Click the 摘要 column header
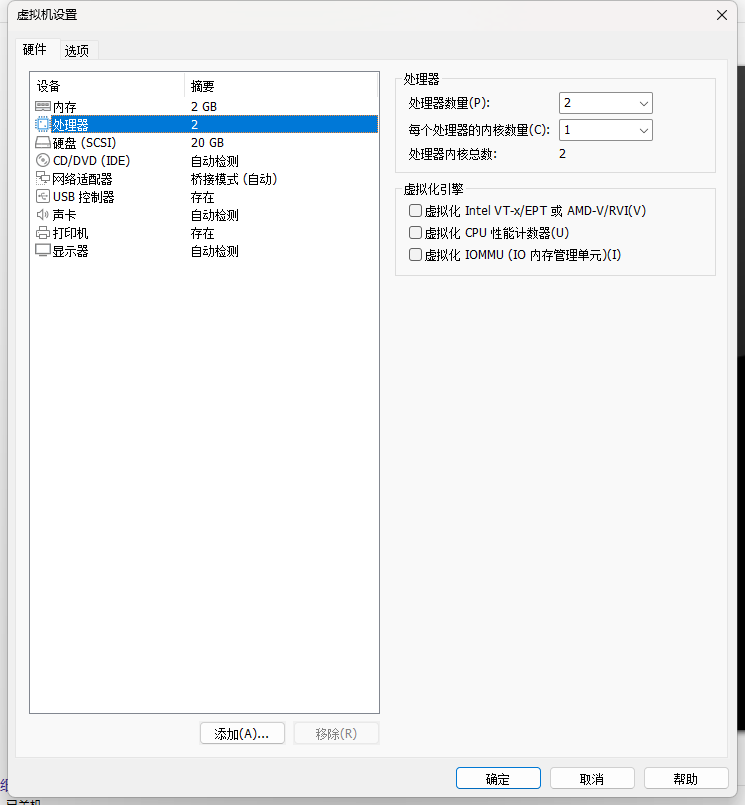 point(203,86)
